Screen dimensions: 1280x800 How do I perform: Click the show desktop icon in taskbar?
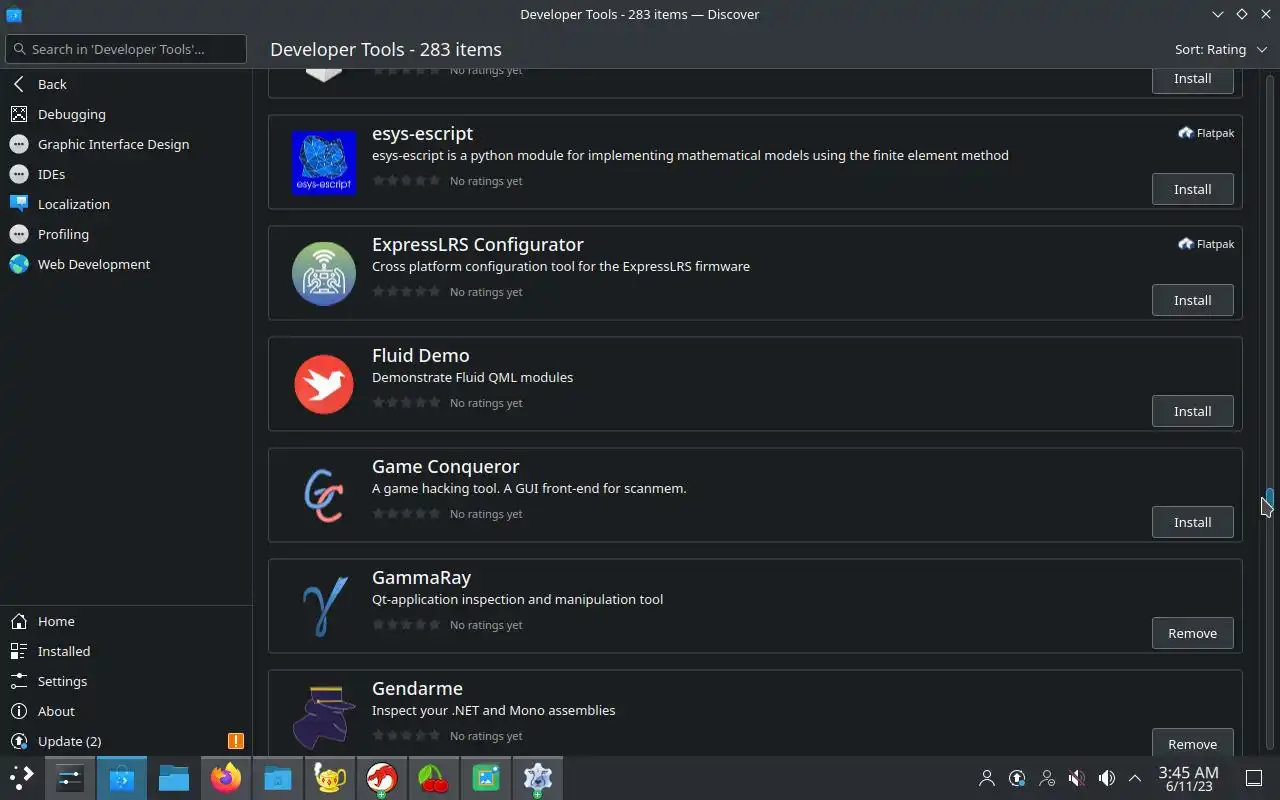(1253, 777)
